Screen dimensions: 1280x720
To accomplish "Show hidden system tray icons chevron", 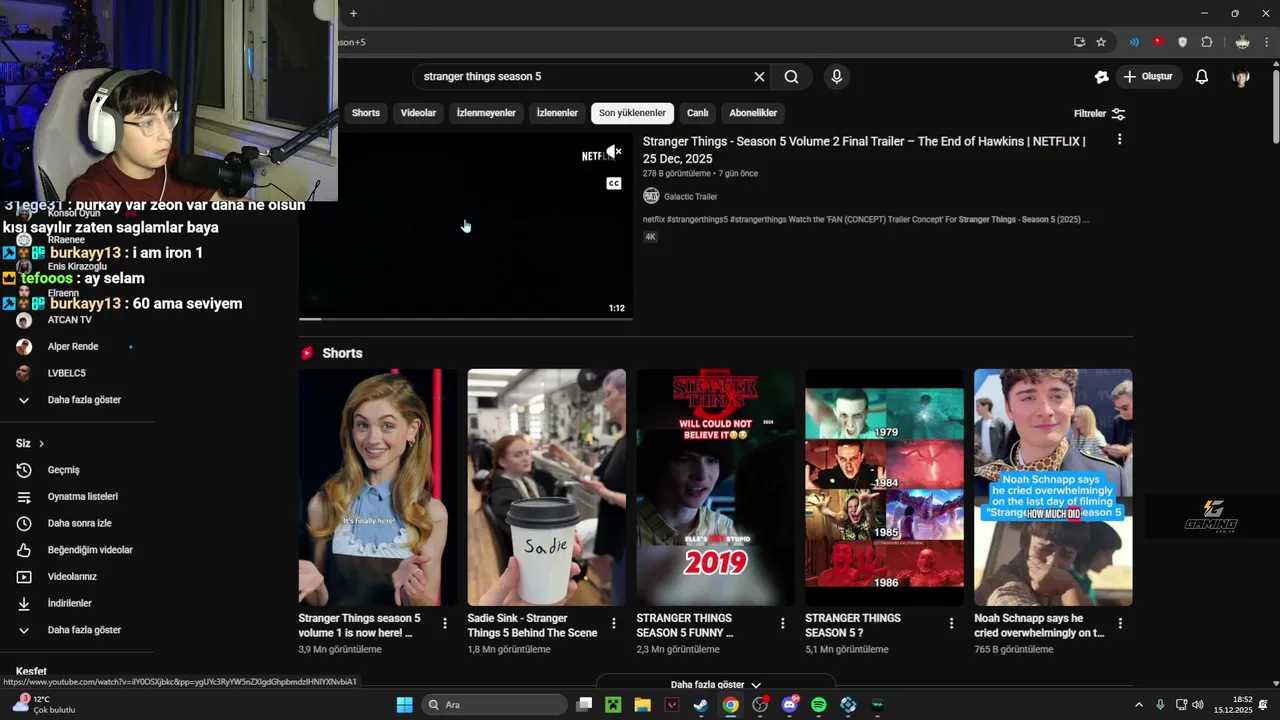I will (x=1138, y=705).
